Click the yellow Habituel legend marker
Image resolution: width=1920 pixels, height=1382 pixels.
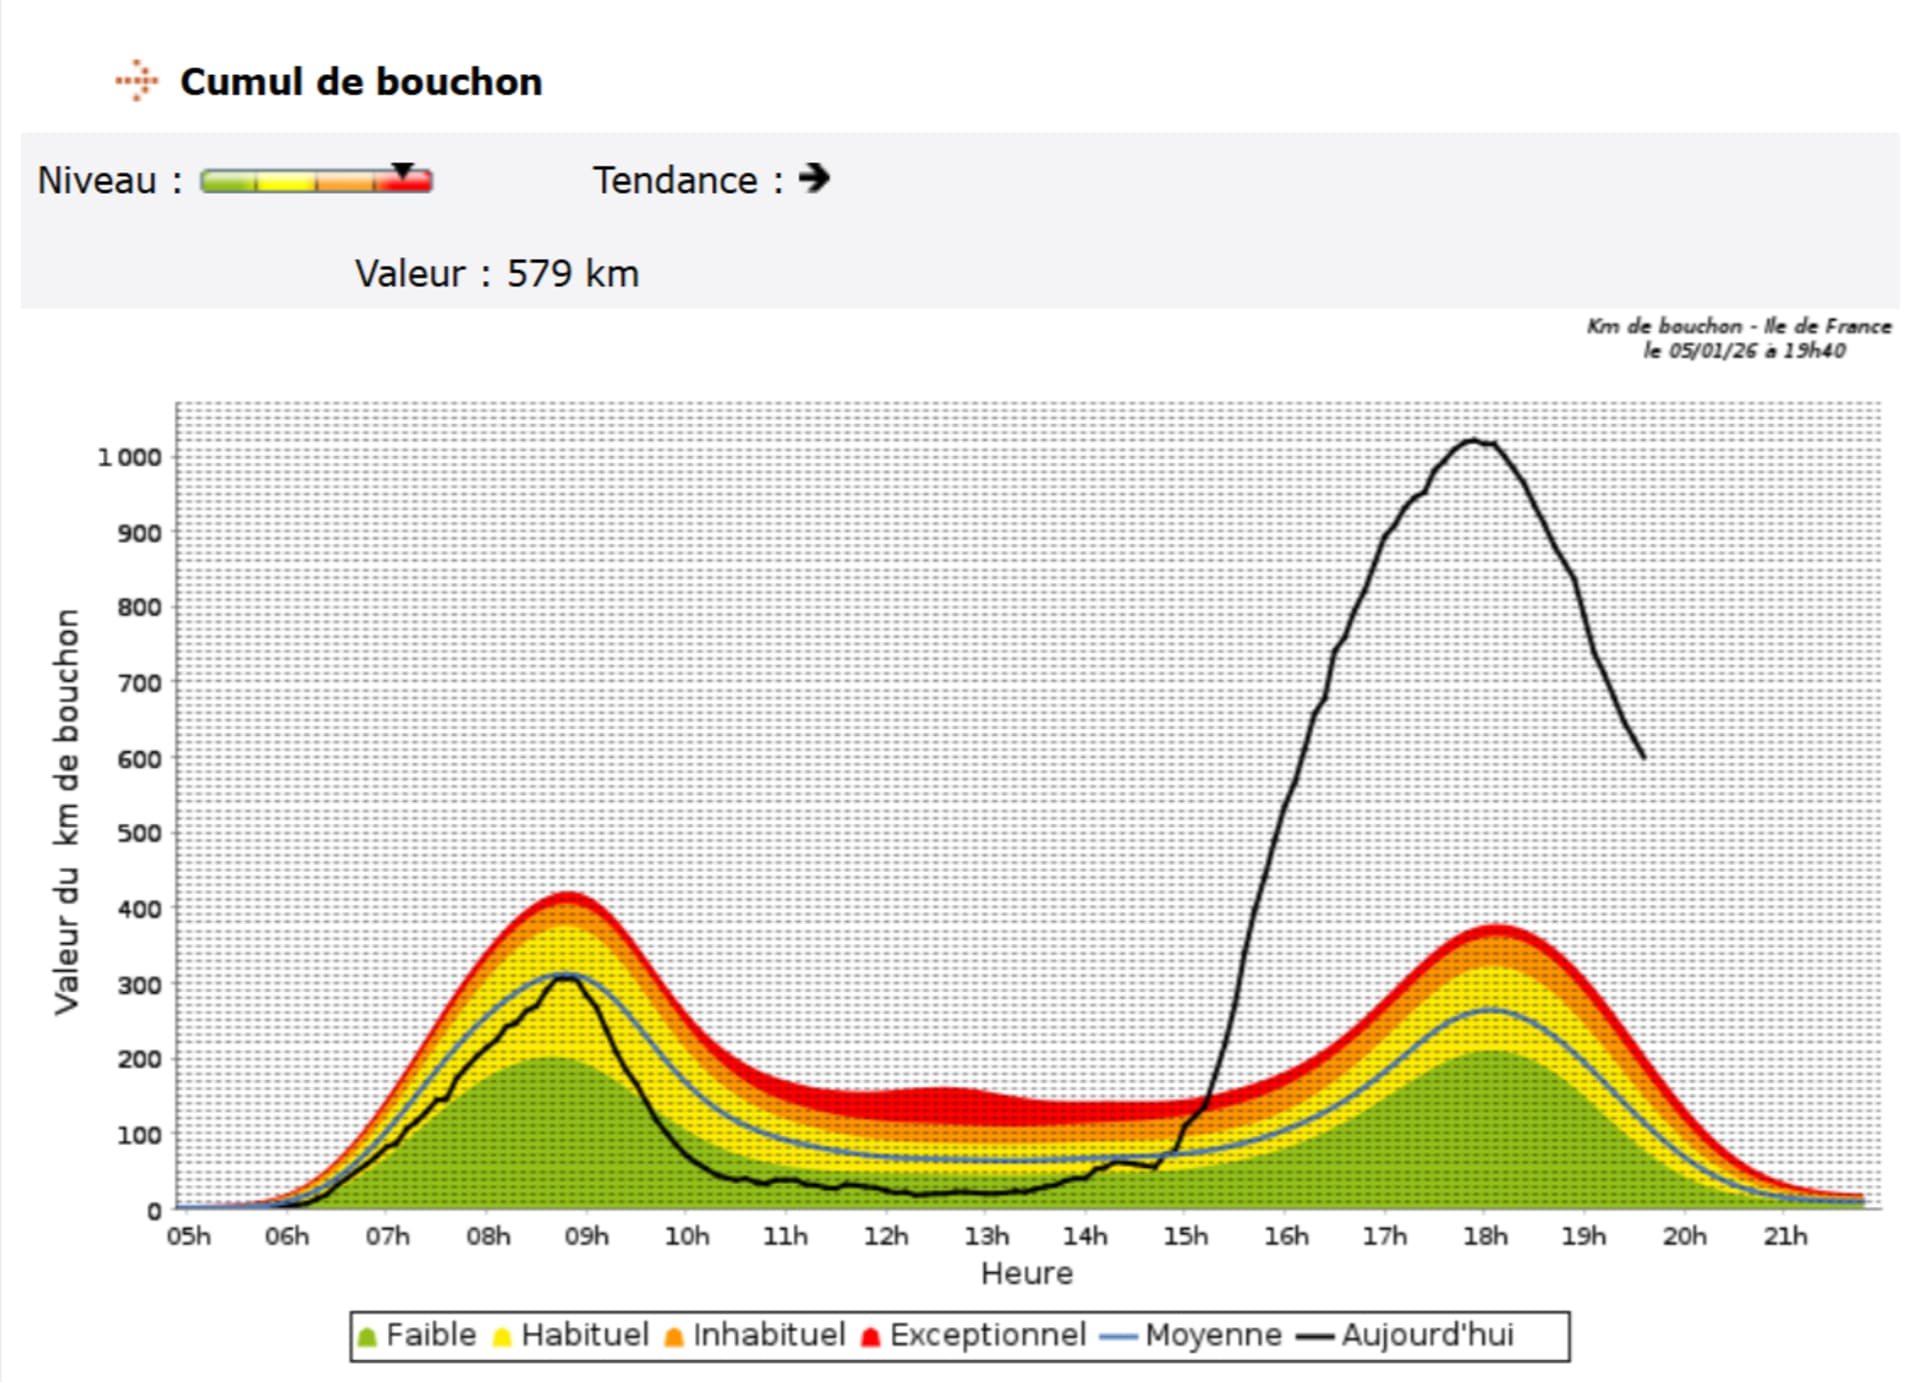tap(502, 1337)
